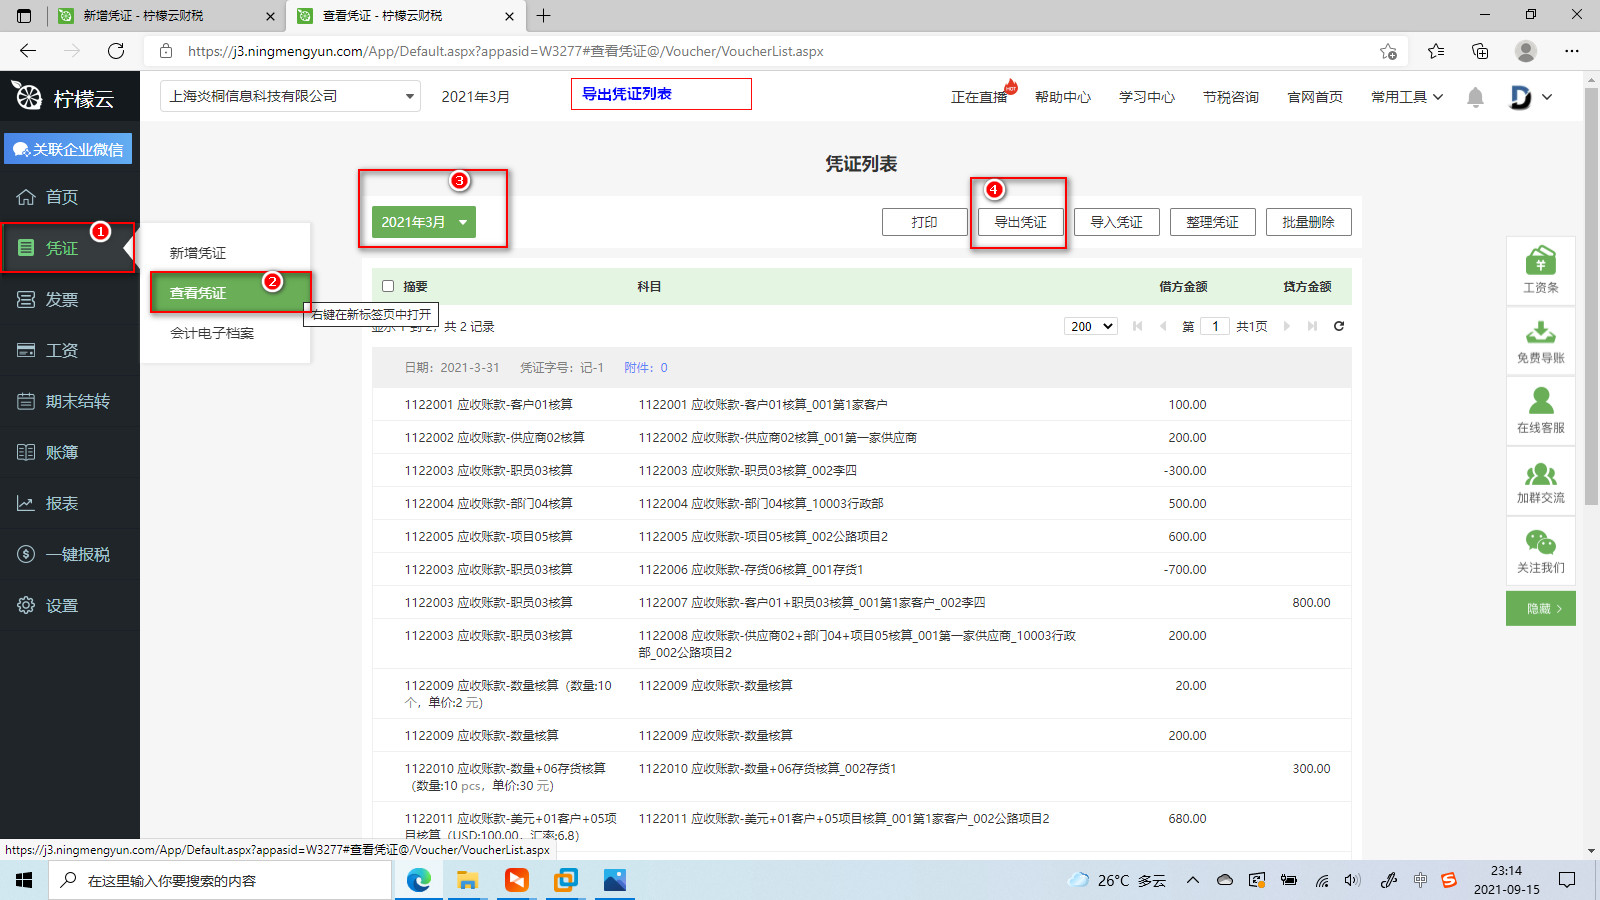This screenshot has height=900, width=1600.
Task: Open the company name dropdown
Action: click(x=291, y=97)
